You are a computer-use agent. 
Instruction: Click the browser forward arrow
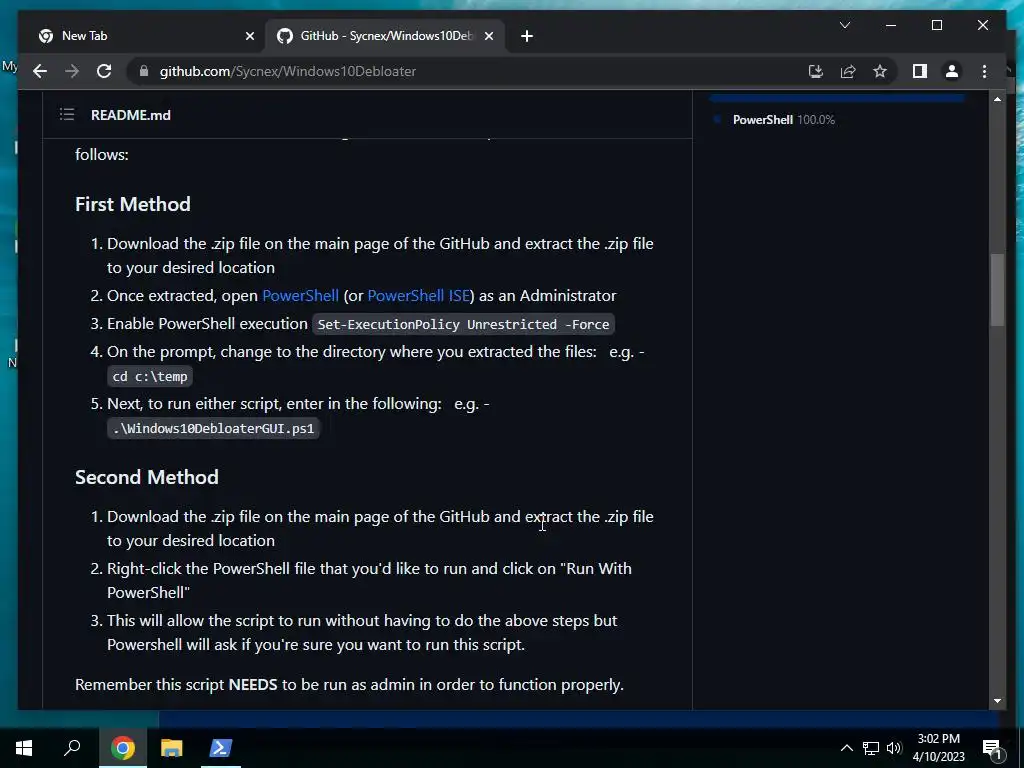pos(72,71)
